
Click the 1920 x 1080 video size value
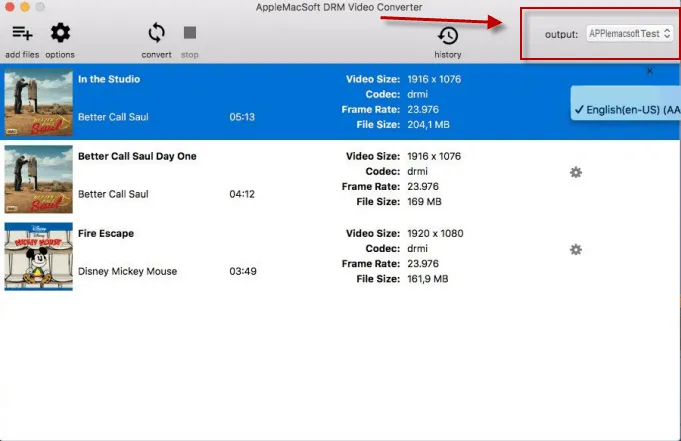[434, 233]
